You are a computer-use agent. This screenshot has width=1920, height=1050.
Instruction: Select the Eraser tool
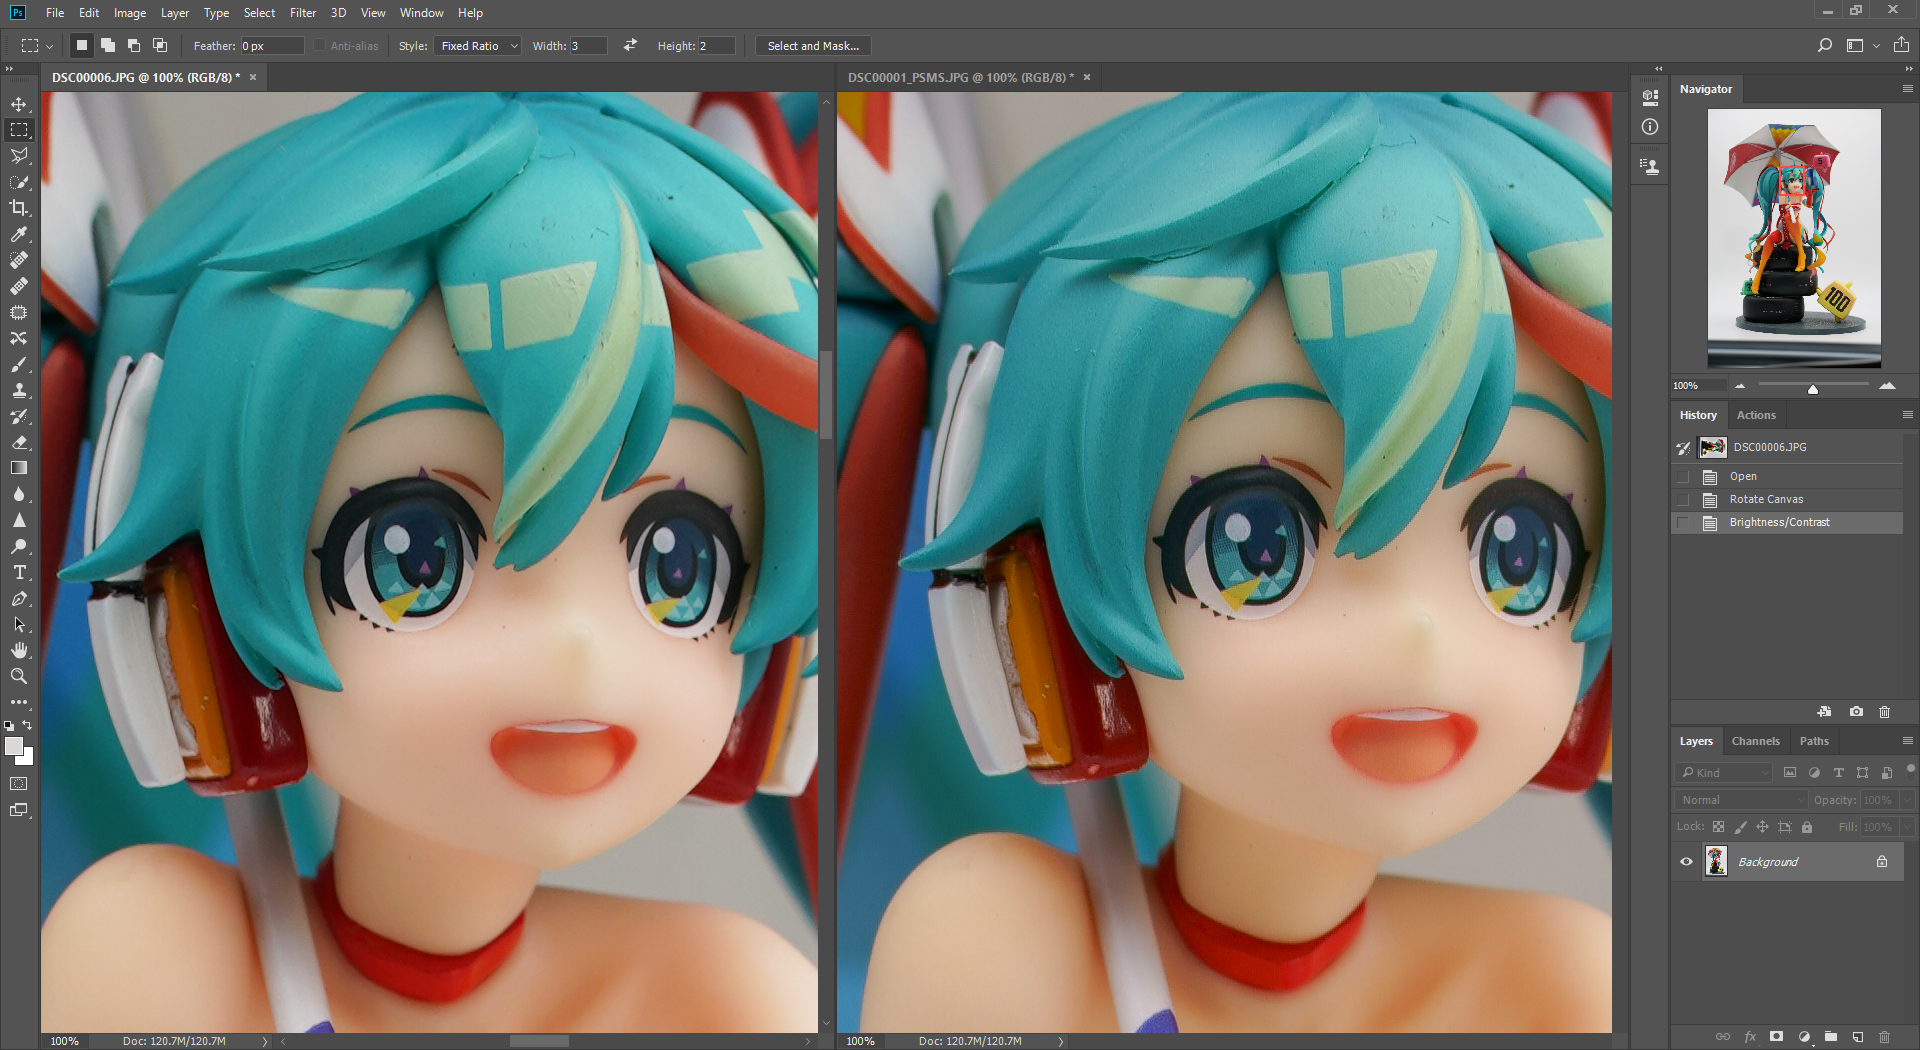(x=19, y=442)
